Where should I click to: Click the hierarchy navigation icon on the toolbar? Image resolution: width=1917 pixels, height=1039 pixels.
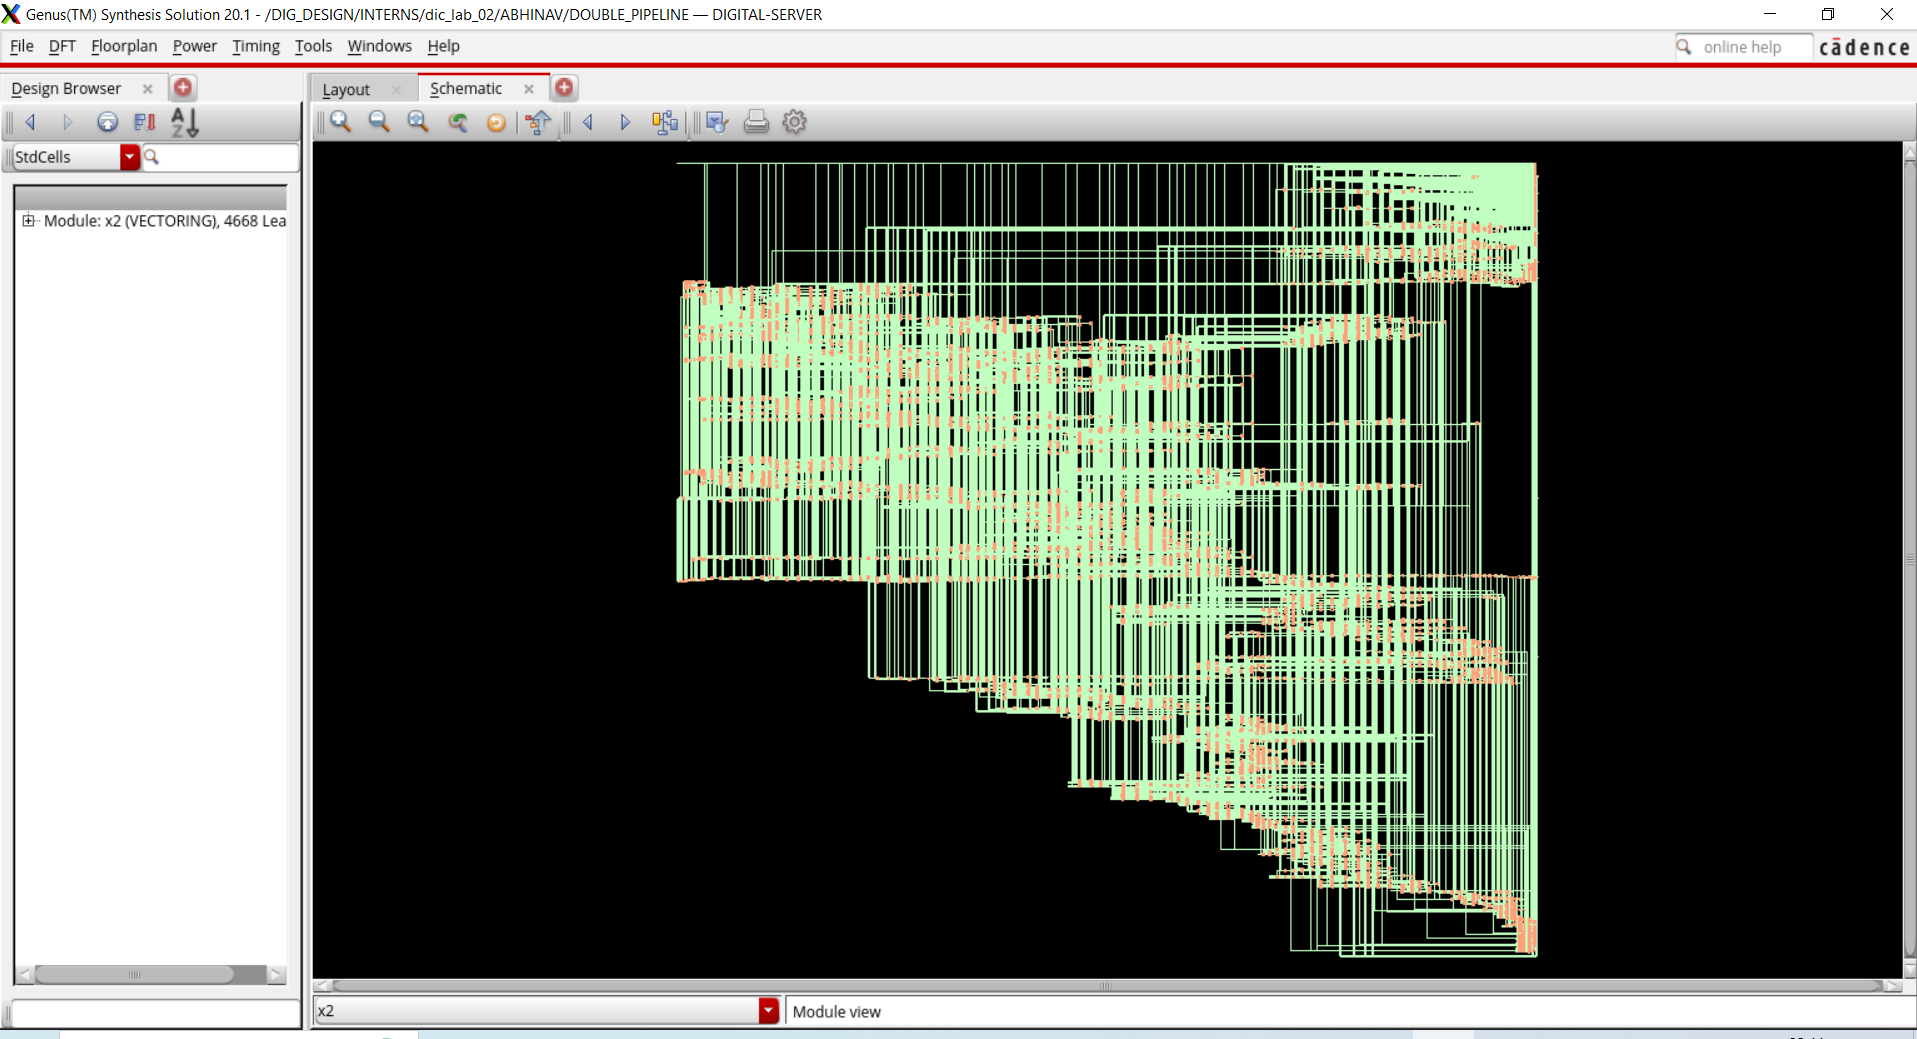(665, 121)
